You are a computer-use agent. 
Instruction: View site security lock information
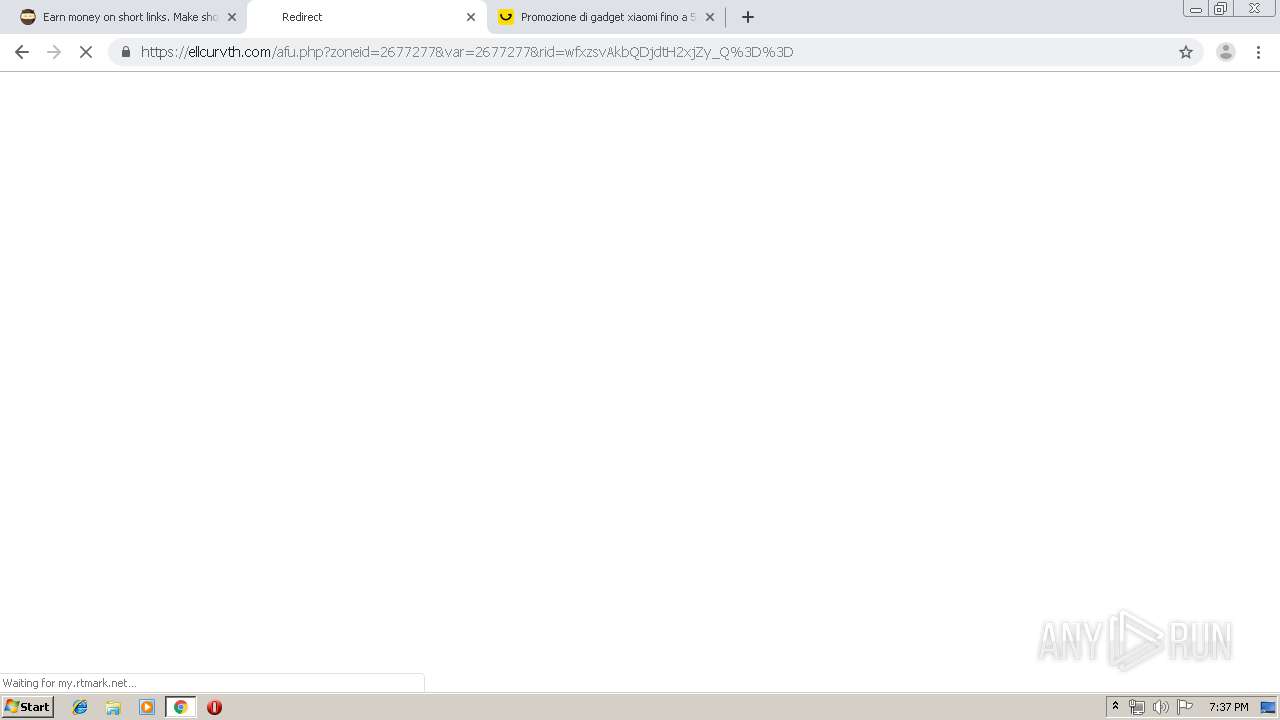pyautogui.click(x=126, y=52)
